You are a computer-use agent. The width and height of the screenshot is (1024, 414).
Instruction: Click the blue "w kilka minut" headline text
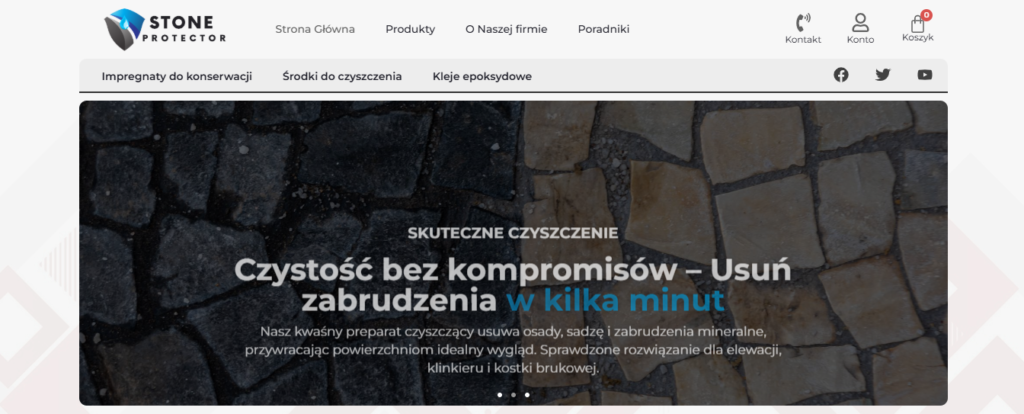[614, 300]
